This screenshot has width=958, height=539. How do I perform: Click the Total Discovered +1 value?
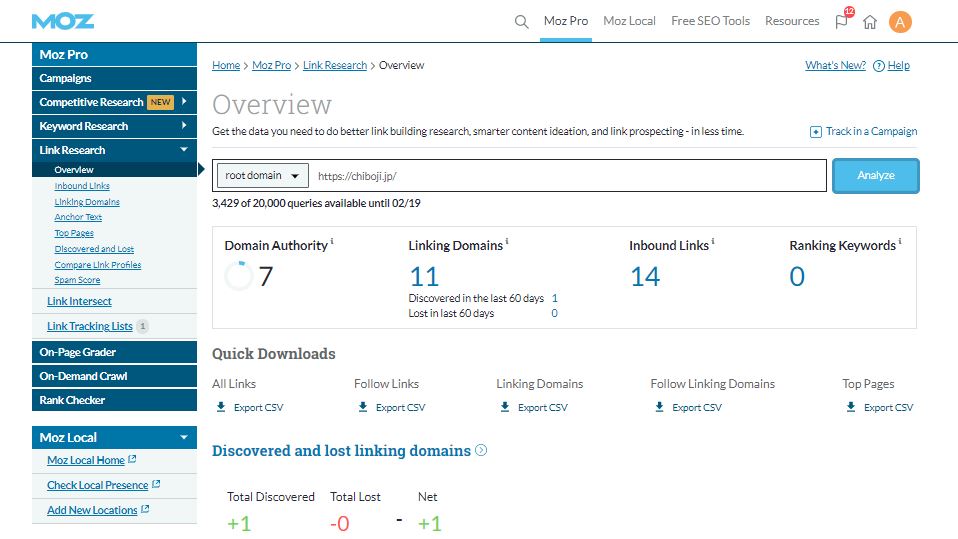[240, 524]
